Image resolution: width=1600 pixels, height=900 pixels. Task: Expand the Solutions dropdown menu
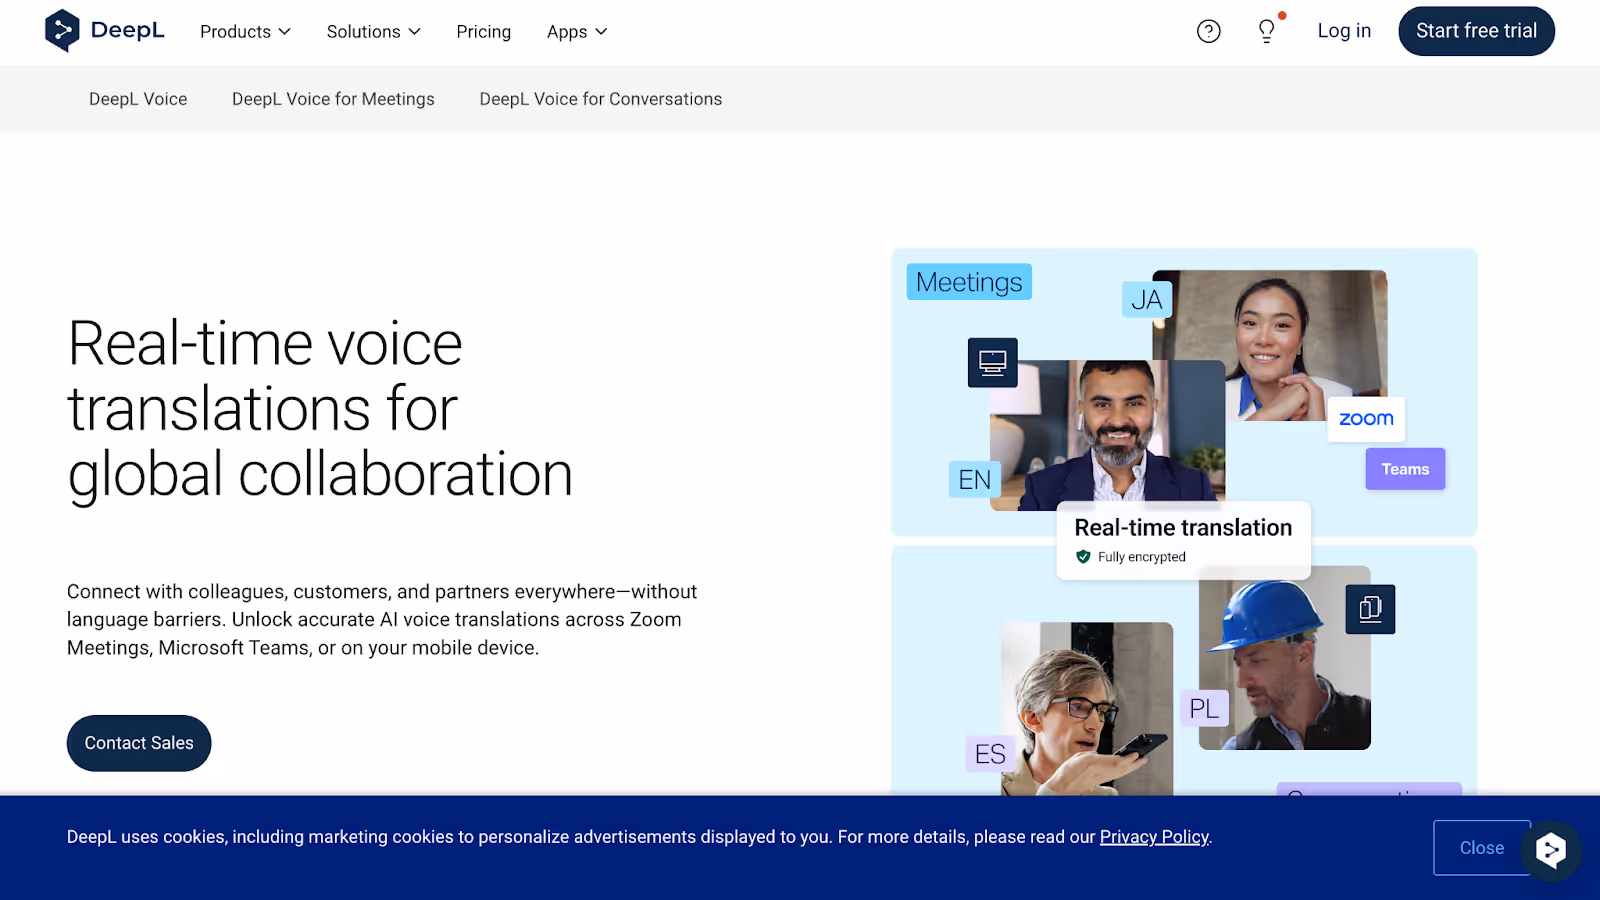374,32
